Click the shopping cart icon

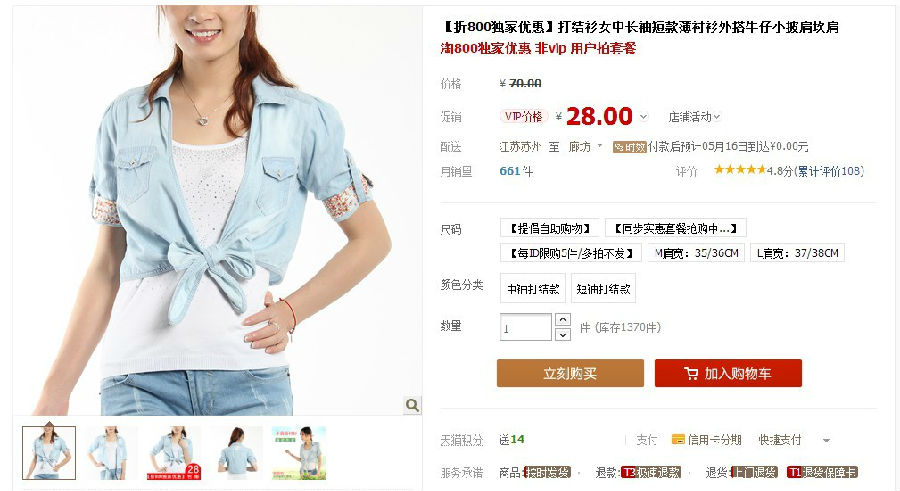tap(691, 374)
